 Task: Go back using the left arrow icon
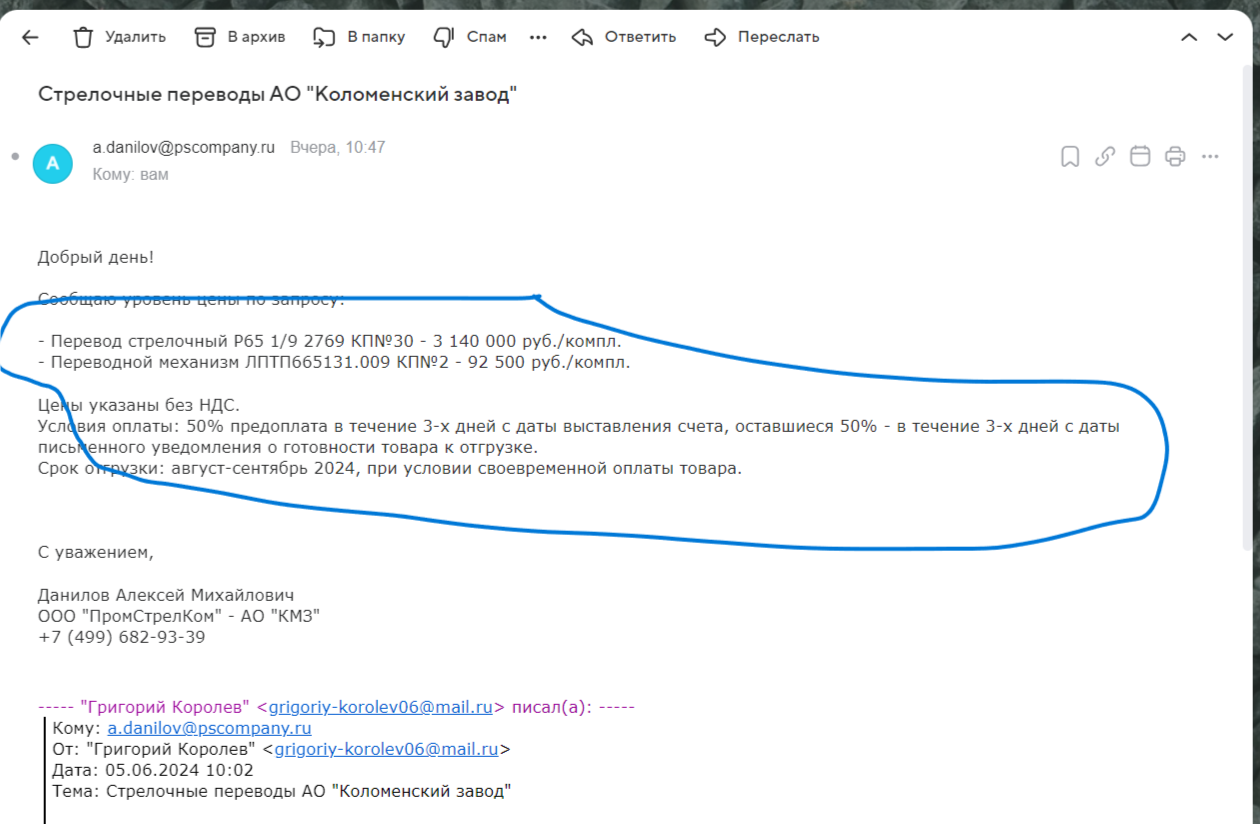pos(30,37)
